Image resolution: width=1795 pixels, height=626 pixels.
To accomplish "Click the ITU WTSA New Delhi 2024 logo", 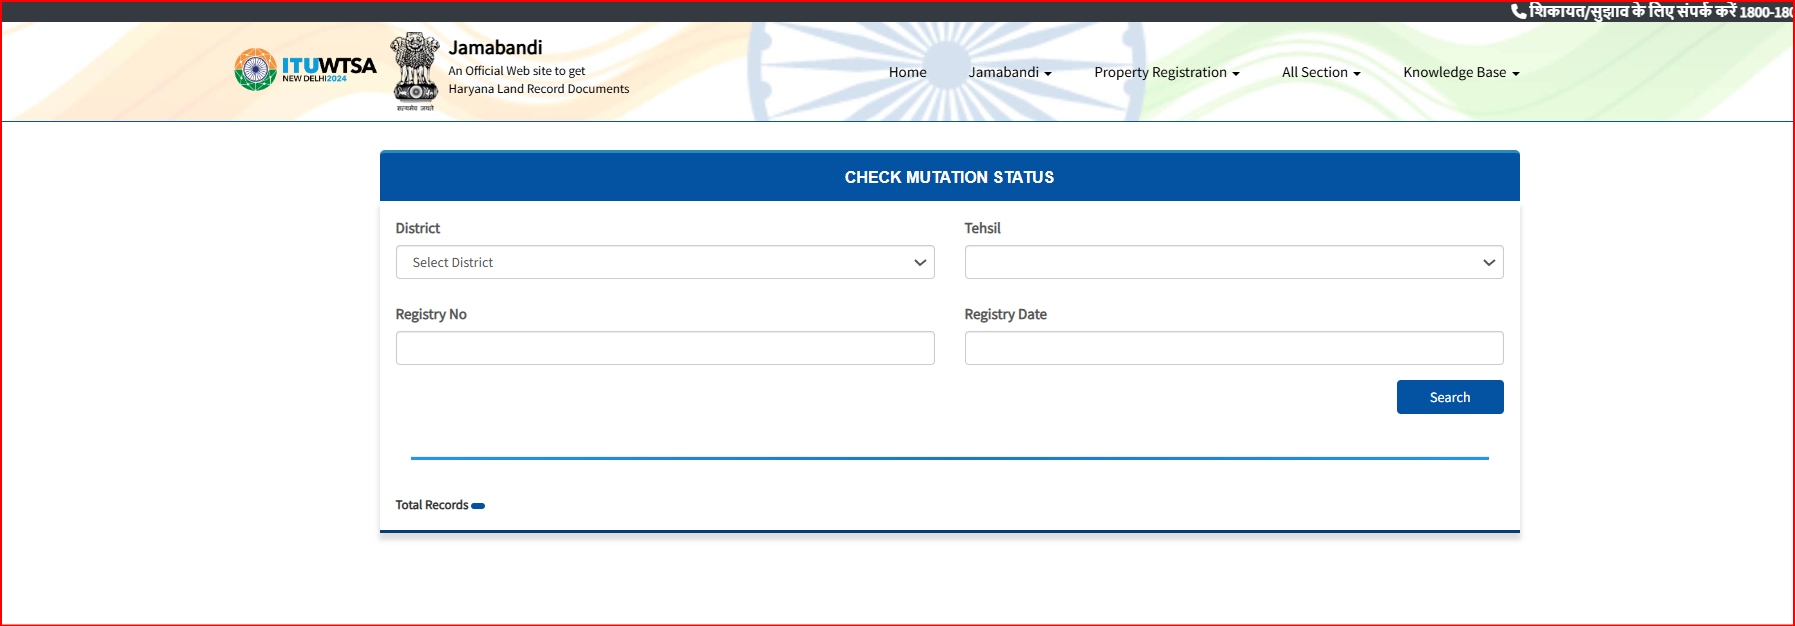I will pyautogui.click(x=305, y=70).
